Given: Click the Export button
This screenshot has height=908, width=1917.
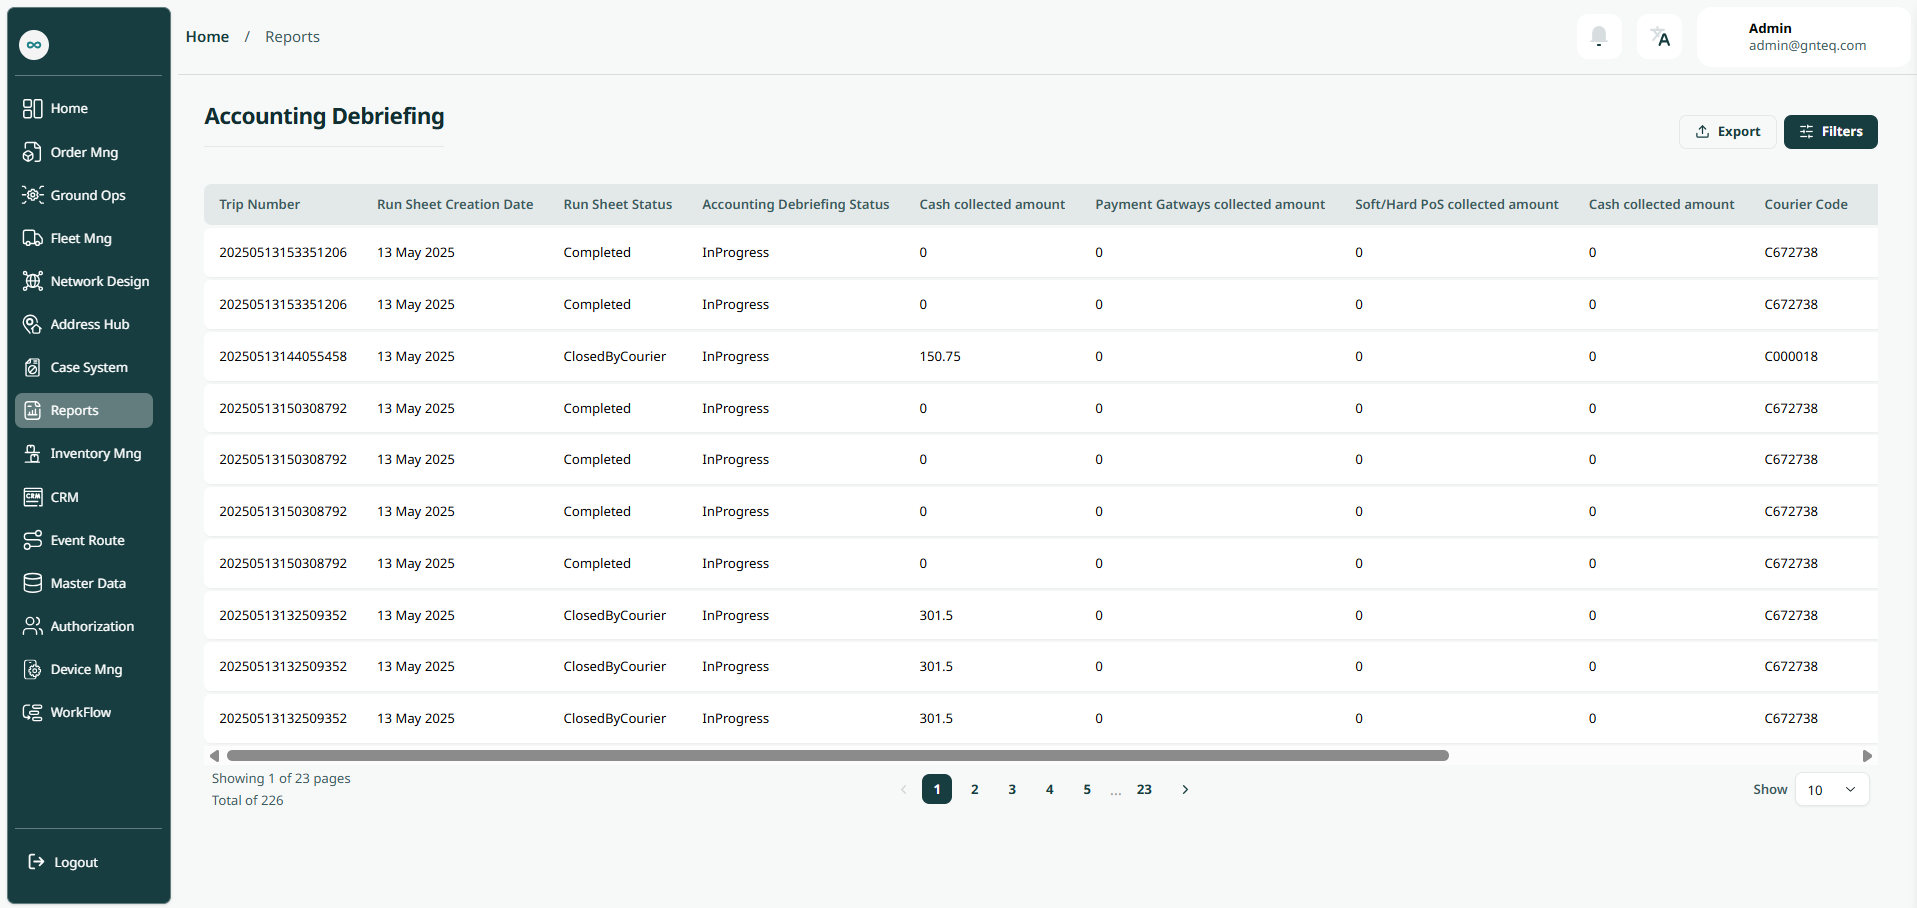Looking at the screenshot, I should click(1727, 132).
